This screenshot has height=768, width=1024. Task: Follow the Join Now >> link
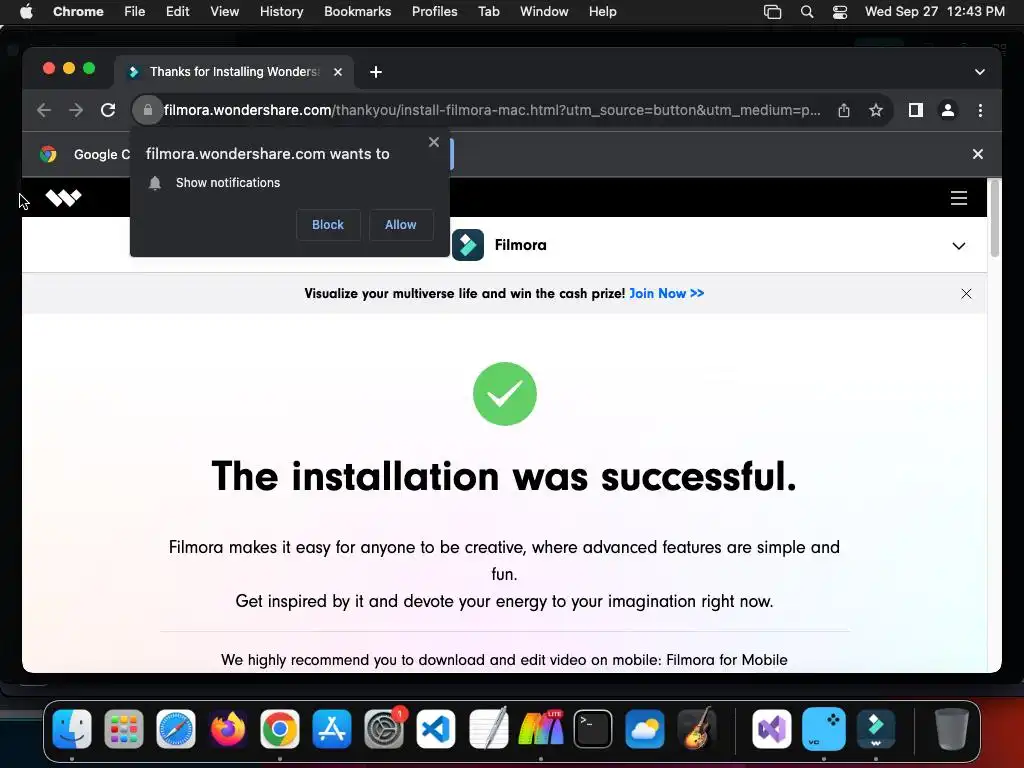point(667,293)
